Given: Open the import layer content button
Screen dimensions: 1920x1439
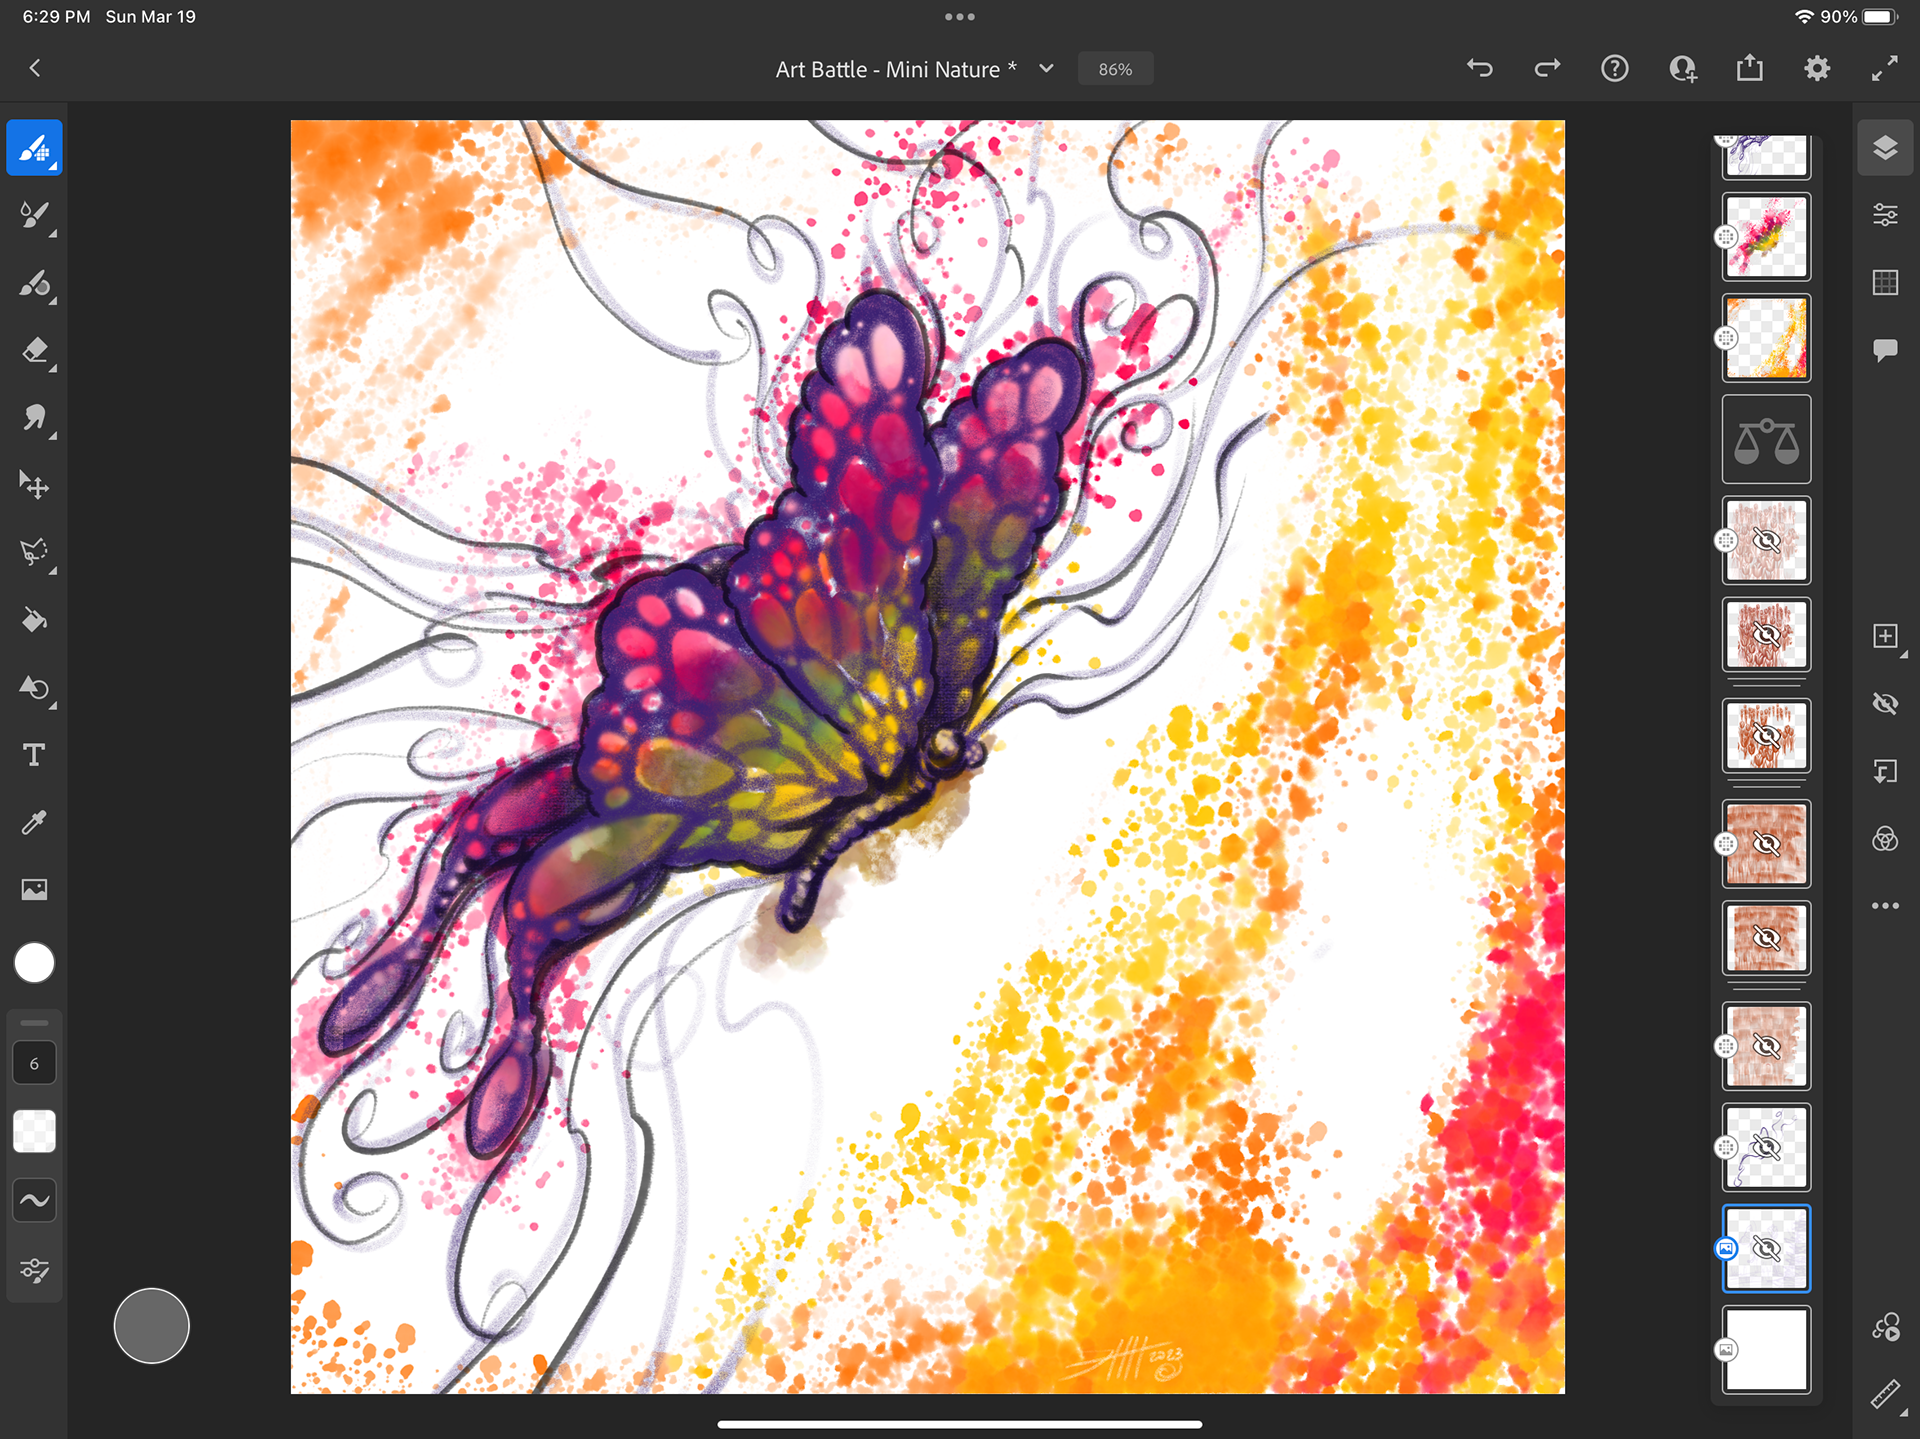Looking at the screenshot, I should click(1885, 771).
